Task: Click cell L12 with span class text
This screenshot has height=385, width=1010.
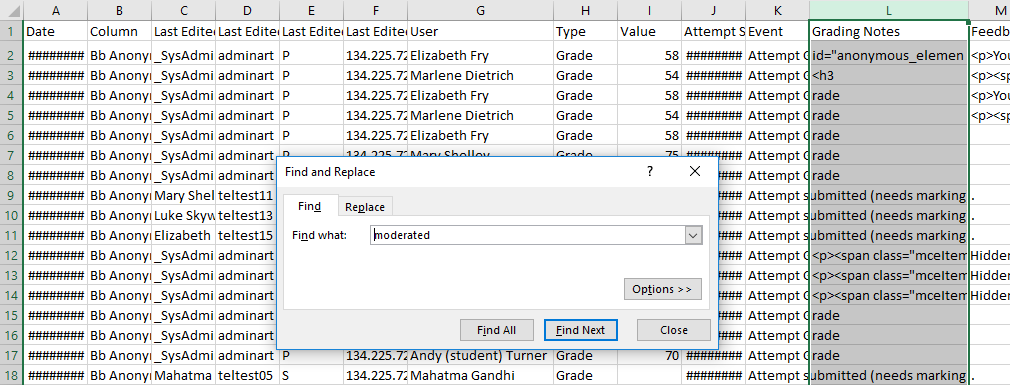Action: (x=888, y=256)
